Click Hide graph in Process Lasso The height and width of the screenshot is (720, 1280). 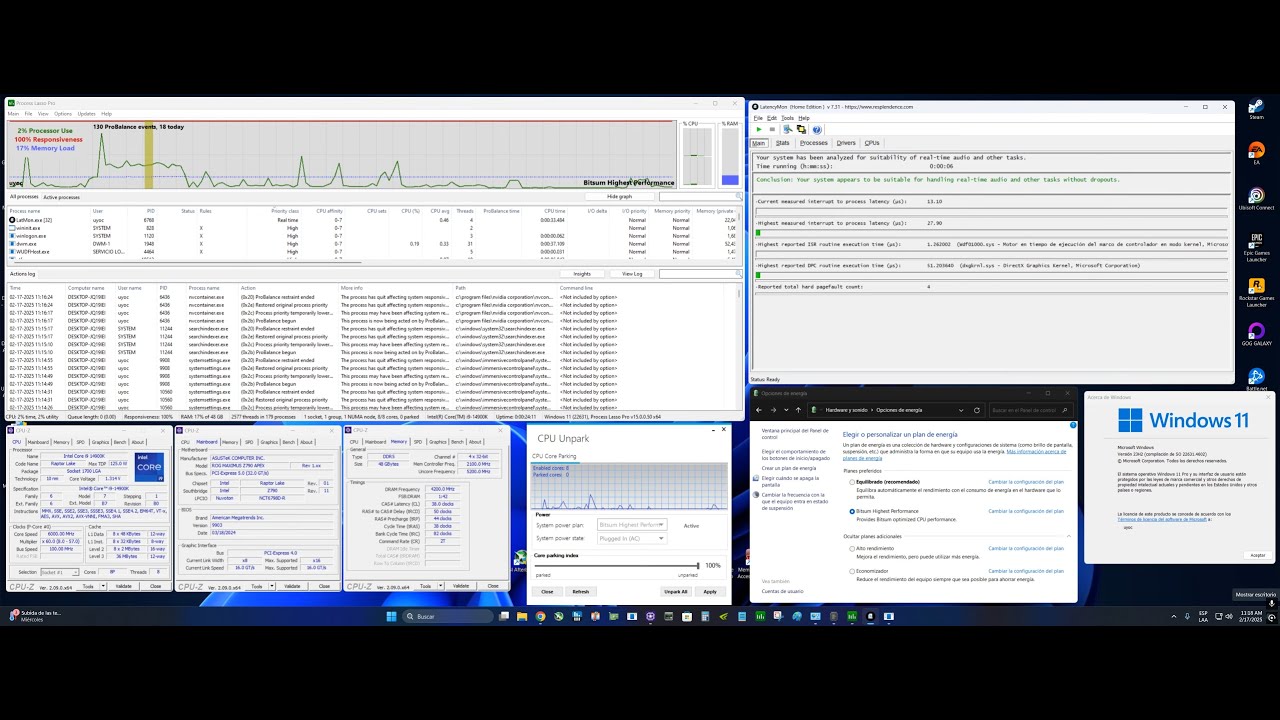[x=620, y=197]
